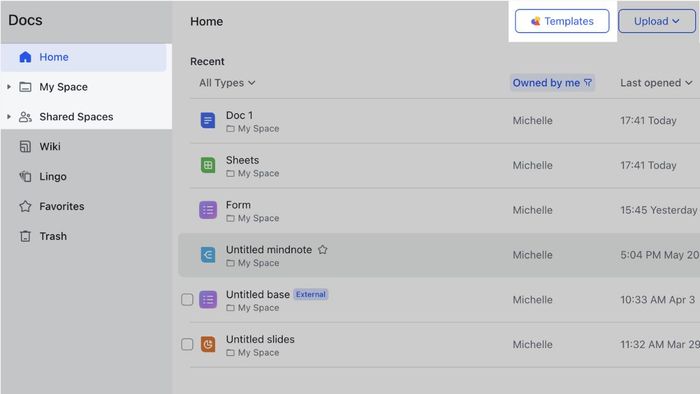The image size is (700, 394).
Task: Click owner Michelle in Untitled mindnote row
Action: pos(533,255)
